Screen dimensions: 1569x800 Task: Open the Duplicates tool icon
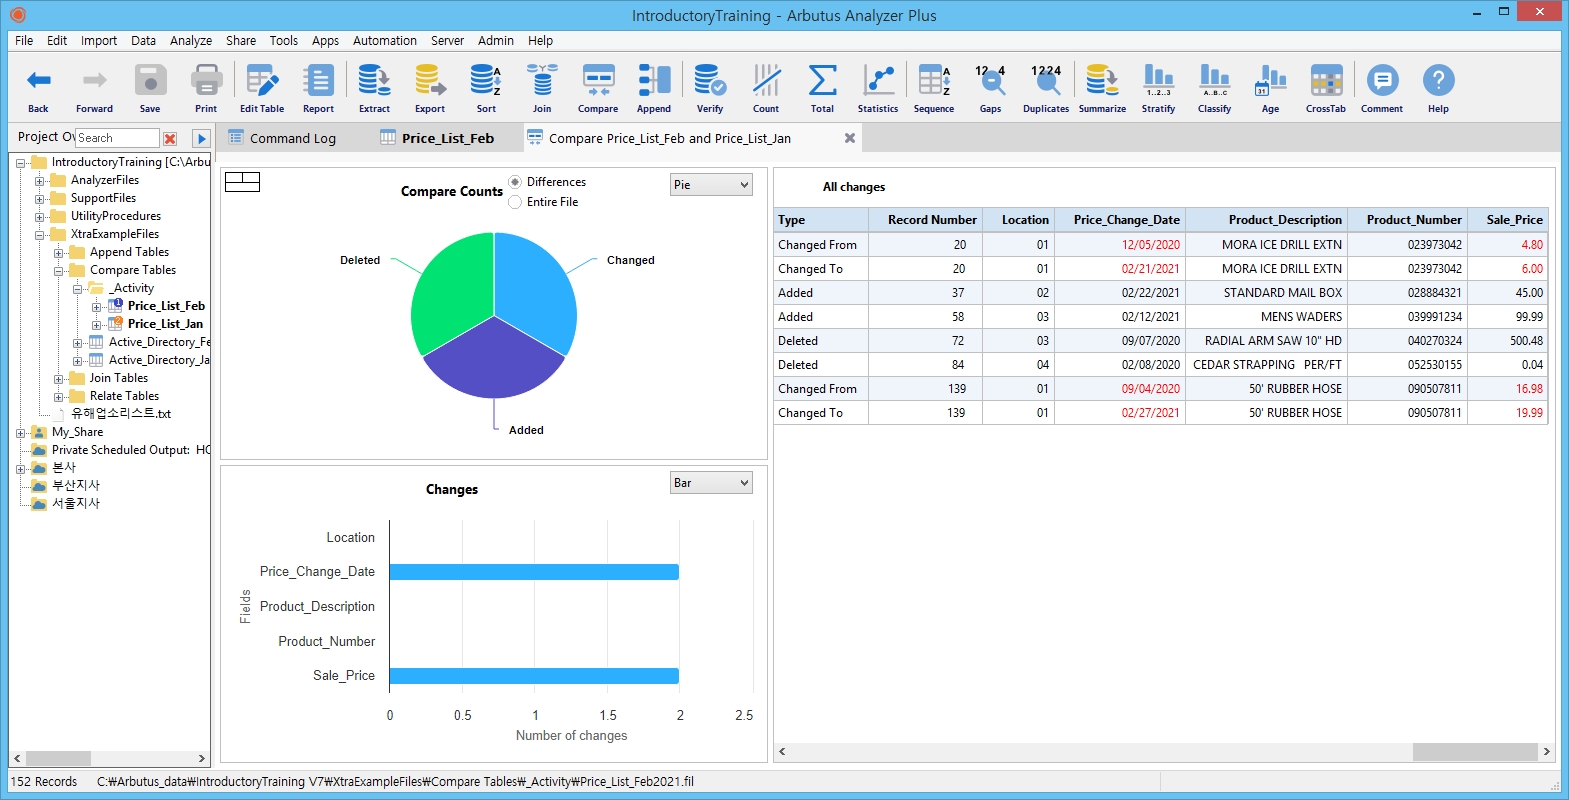coord(1046,80)
